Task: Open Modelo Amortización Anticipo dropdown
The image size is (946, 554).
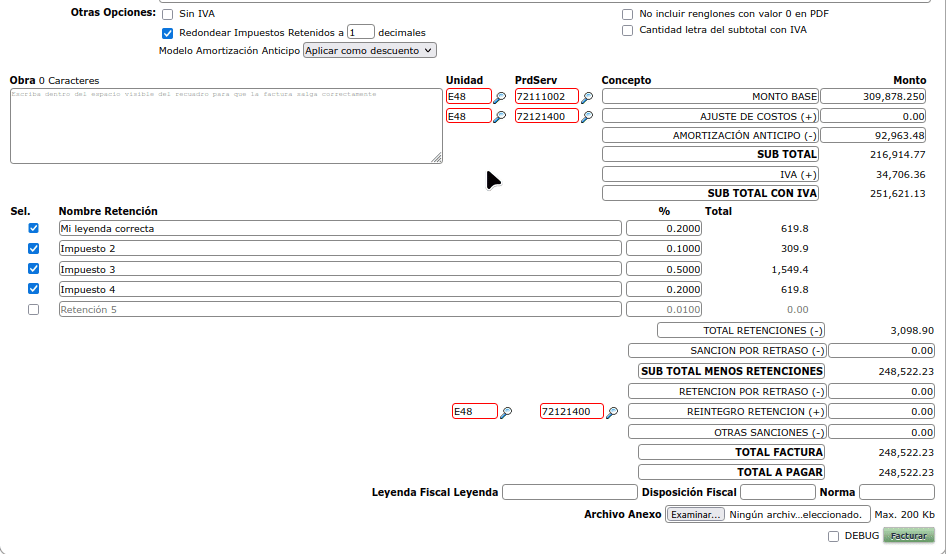Action: 369,51
